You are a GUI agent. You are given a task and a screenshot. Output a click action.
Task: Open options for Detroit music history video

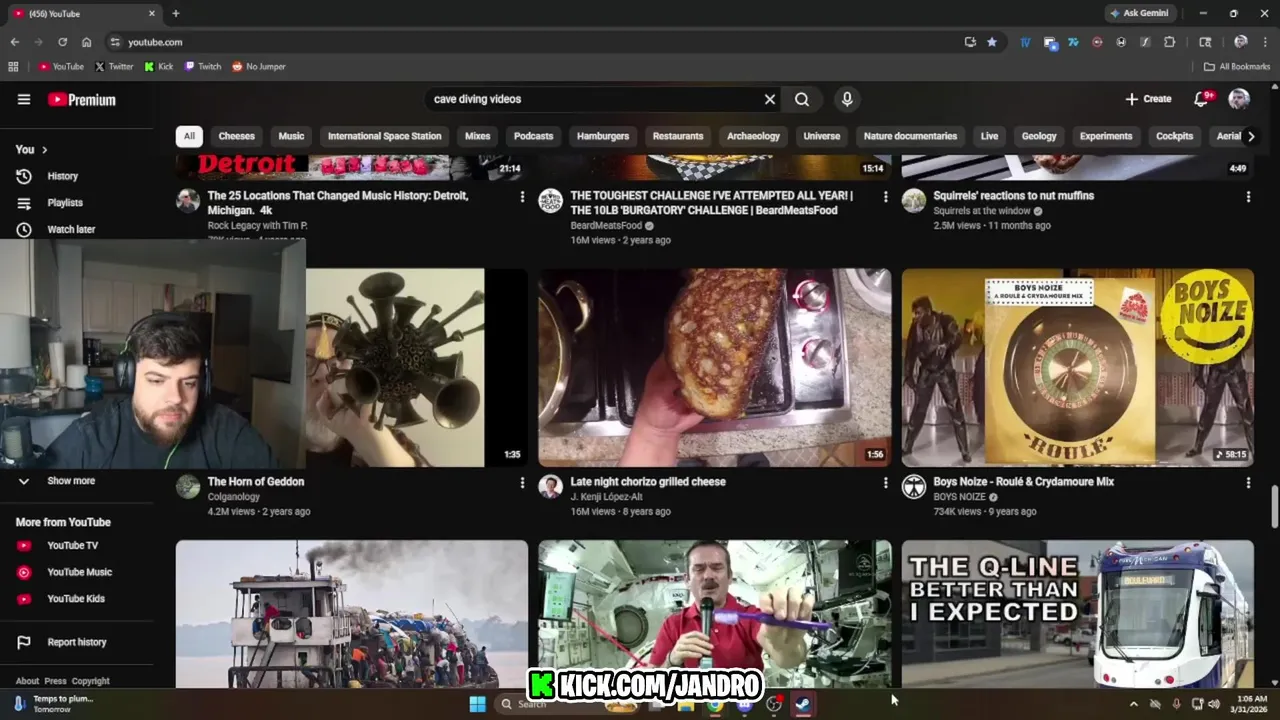522,197
